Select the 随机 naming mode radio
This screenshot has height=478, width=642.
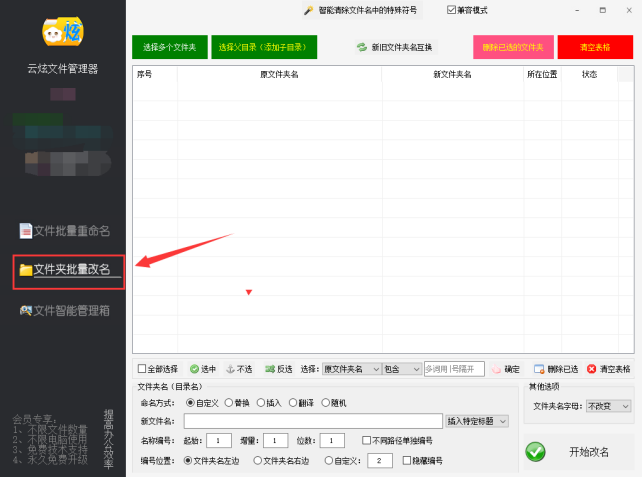325,403
